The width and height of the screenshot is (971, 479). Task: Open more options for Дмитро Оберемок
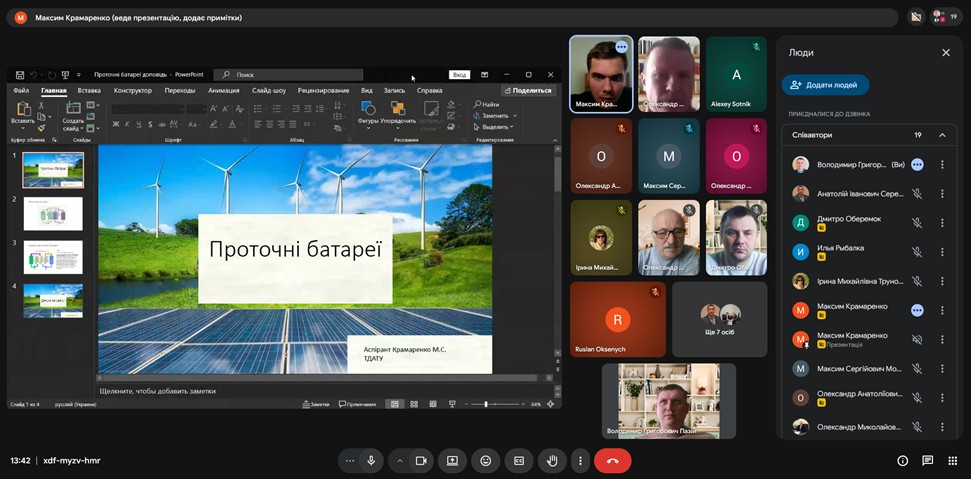click(942, 223)
